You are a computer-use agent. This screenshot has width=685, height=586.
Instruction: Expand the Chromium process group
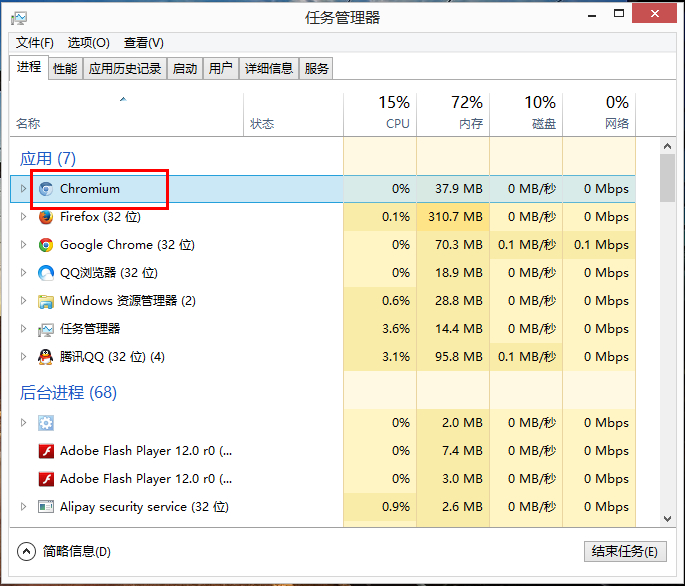point(24,189)
